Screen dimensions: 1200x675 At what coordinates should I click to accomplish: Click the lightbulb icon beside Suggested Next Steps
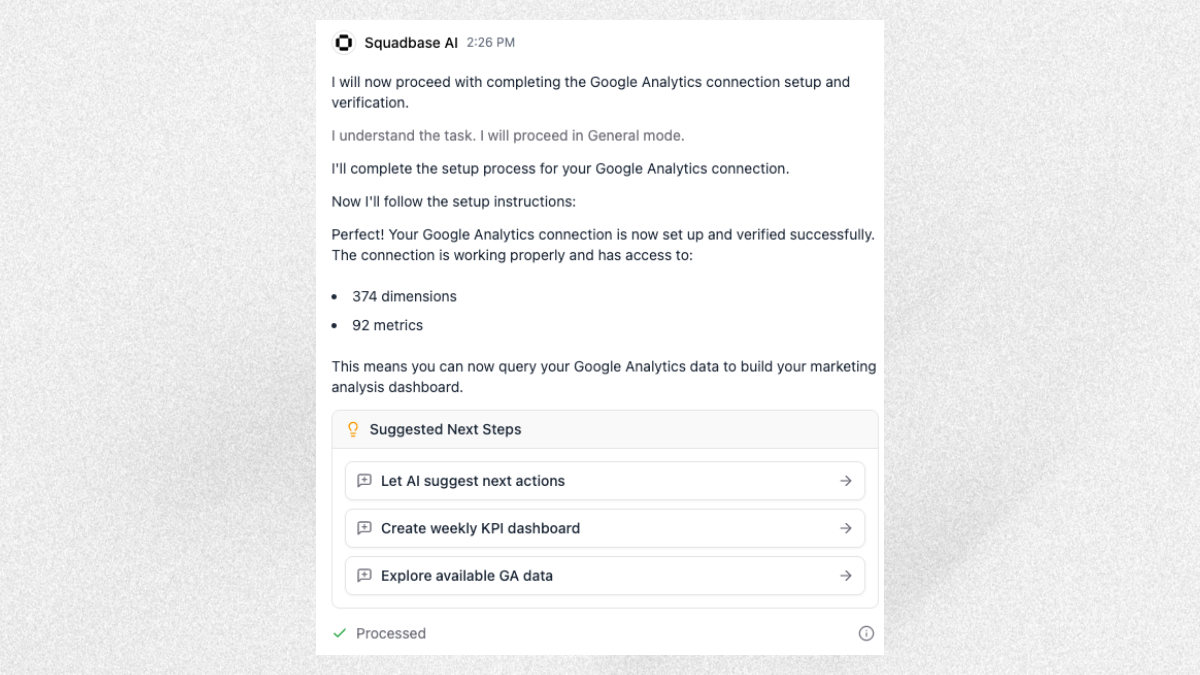tap(352, 429)
